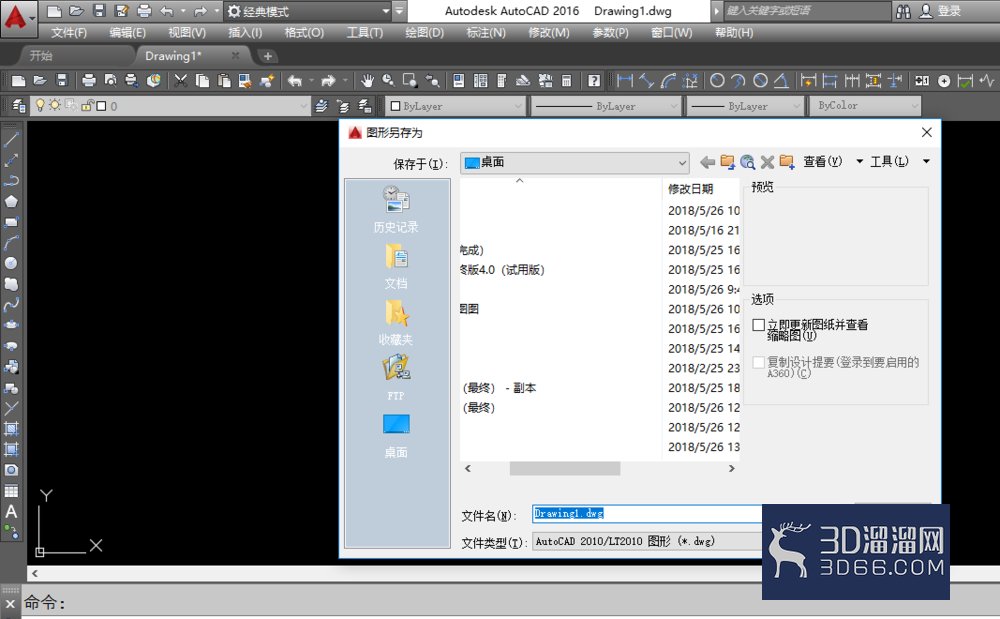Click the file list's scroll-right arrow
The image size is (1000, 619).
coord(732,469)
